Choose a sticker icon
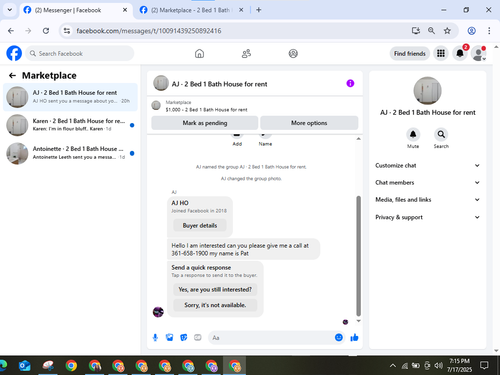This screenshot has width=500, height=375. pos(184,338)
